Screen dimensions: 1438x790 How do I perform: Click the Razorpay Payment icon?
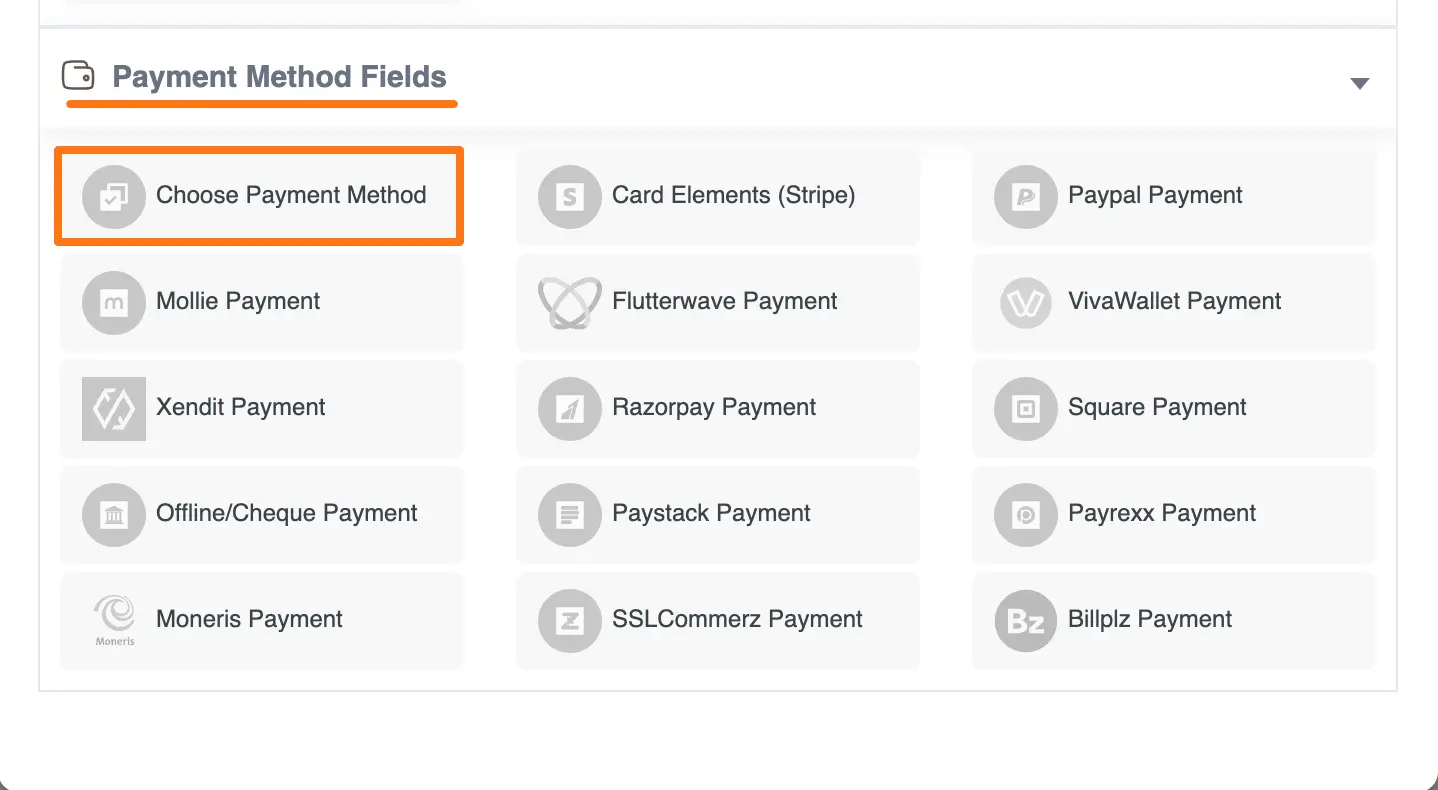[x=569, y=408]
